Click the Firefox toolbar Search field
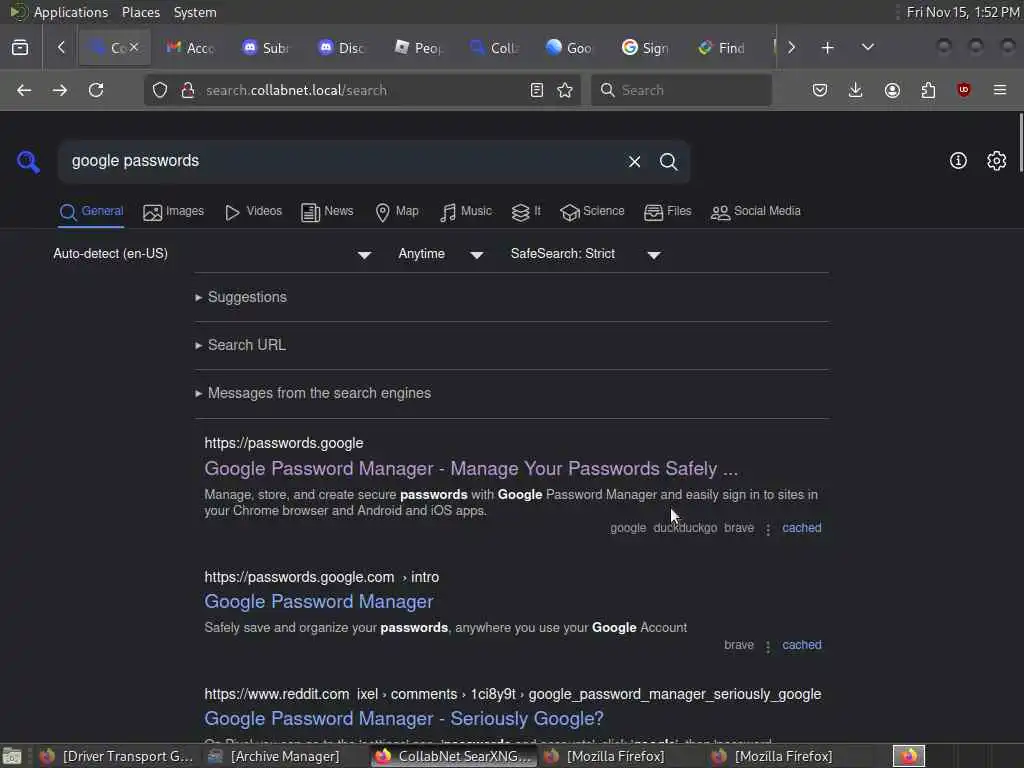 click(681, 90)
